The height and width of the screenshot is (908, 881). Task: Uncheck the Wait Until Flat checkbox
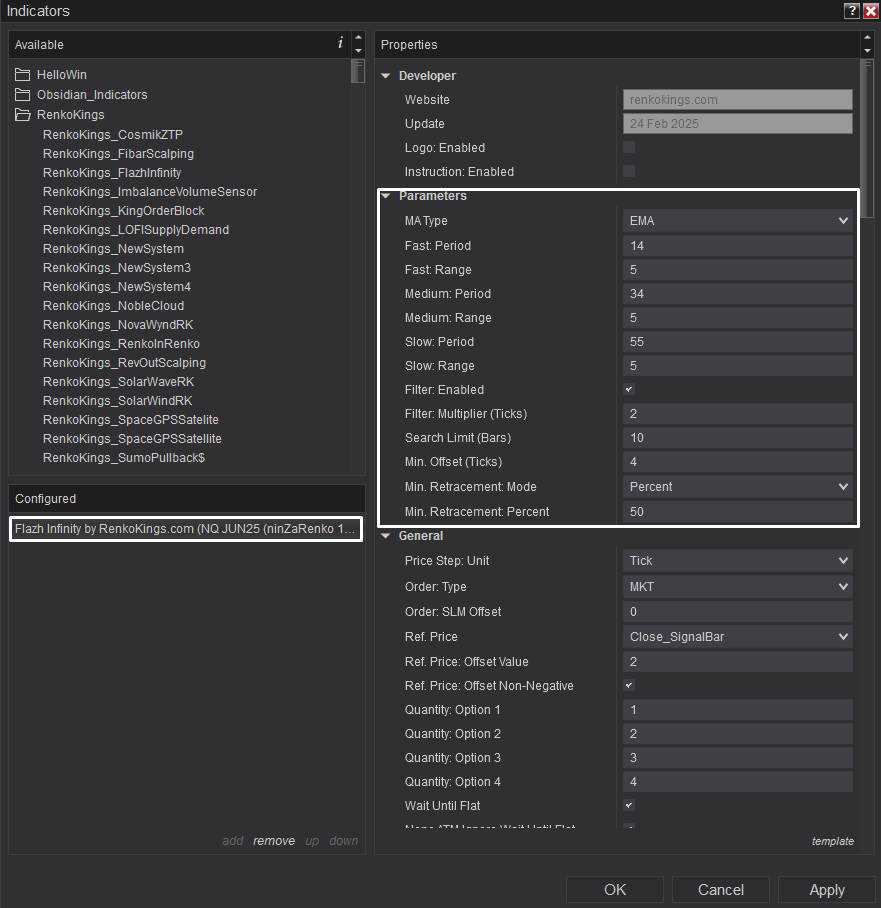(x=629, y=806)
